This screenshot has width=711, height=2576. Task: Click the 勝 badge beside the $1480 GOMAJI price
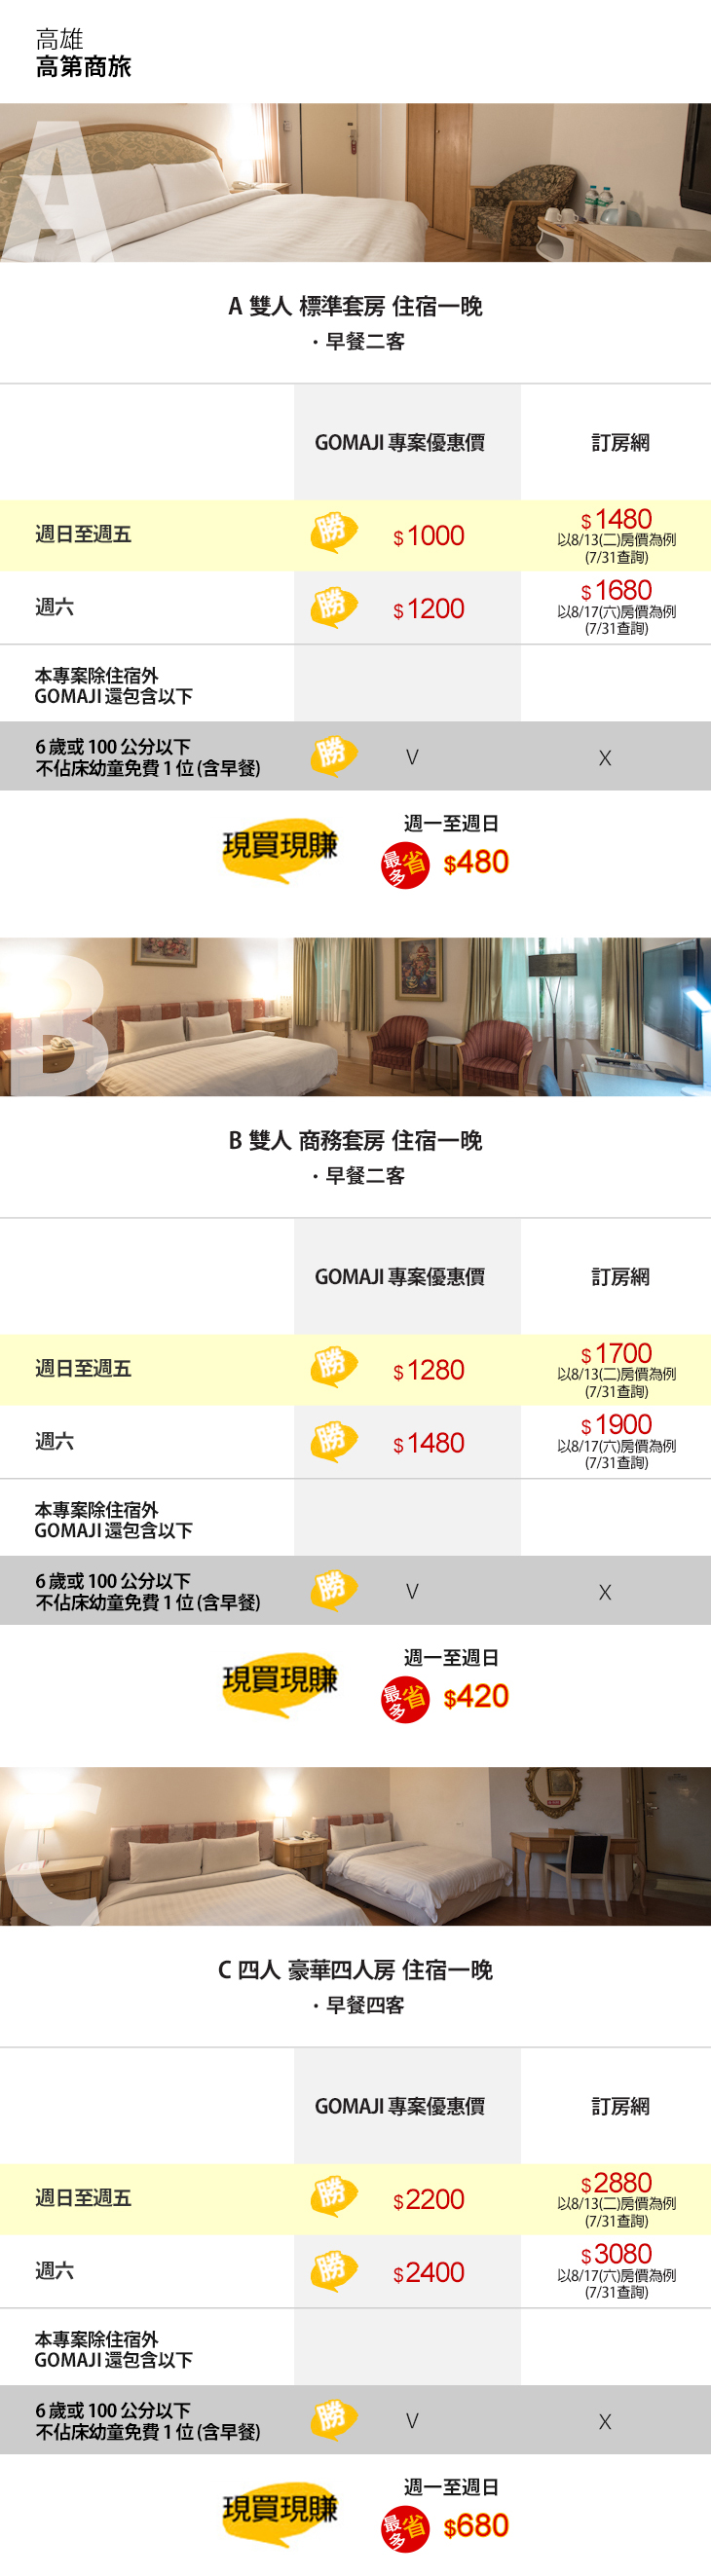click(333, 1440)
